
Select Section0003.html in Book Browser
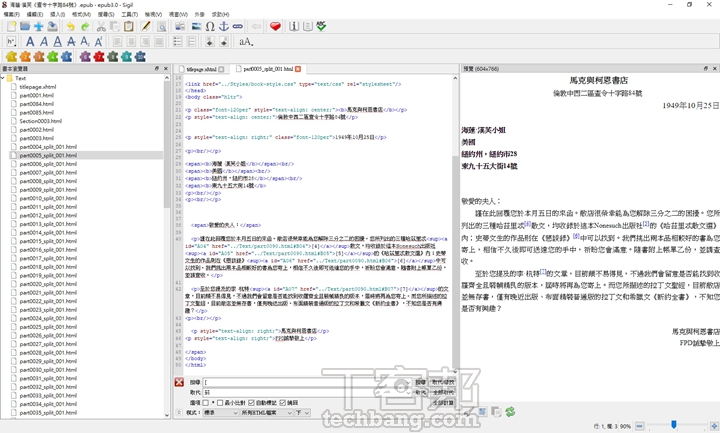coord(41,121)
